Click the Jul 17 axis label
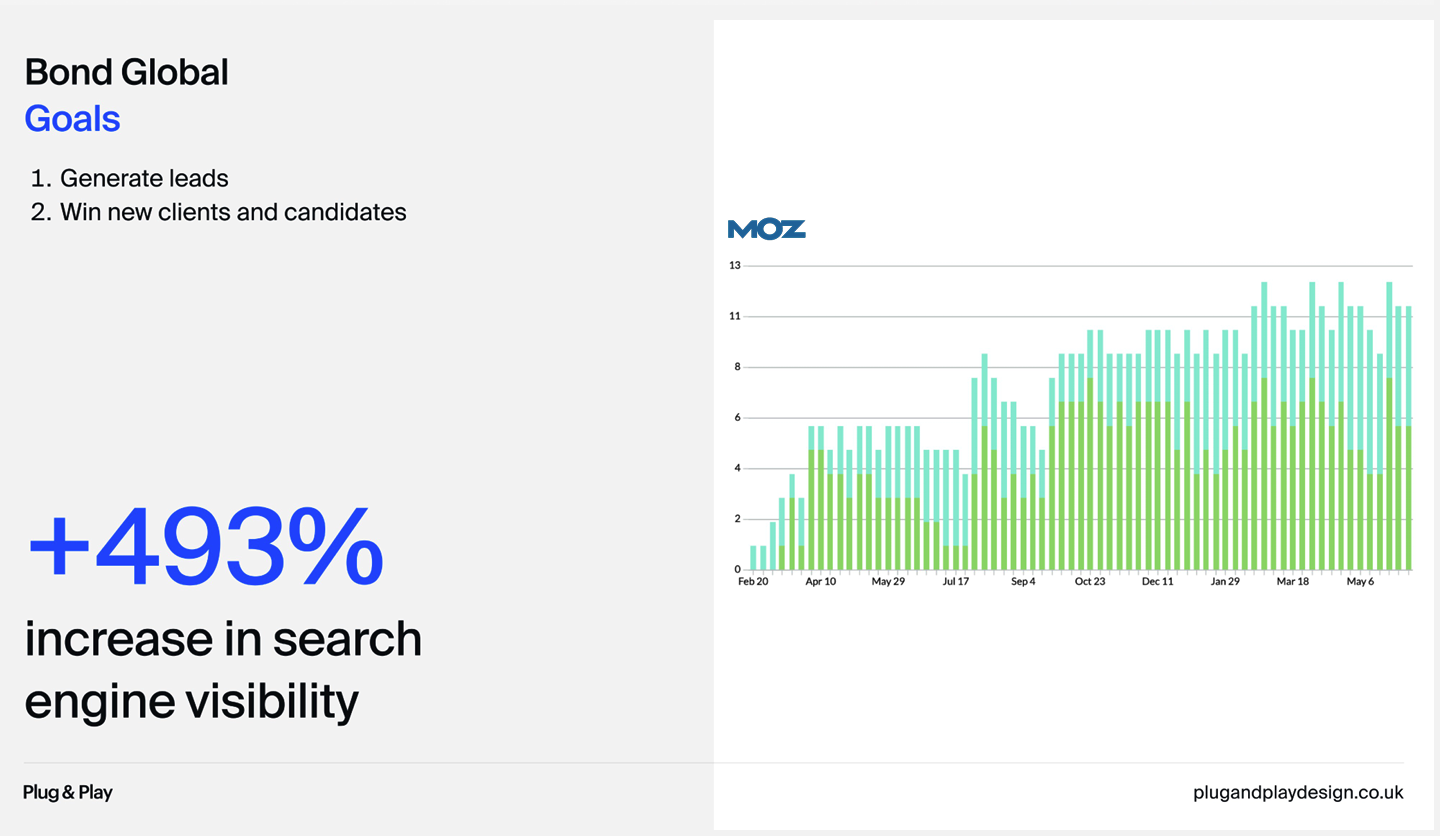 click(x=955, y=581)
